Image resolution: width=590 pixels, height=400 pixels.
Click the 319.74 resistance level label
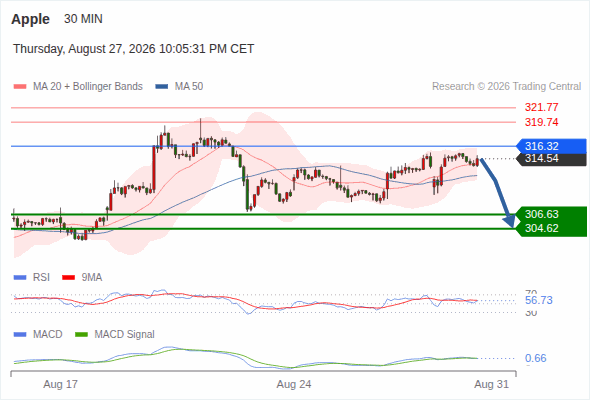point(541,122)
